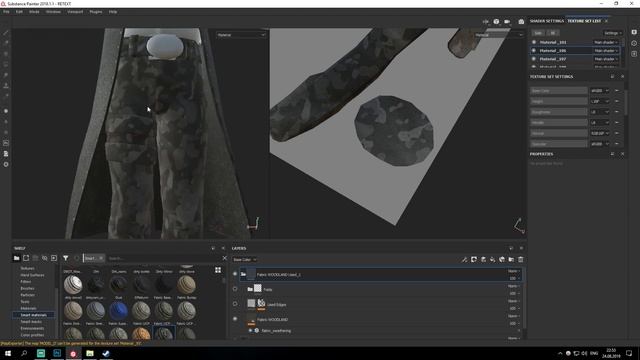Open Steam from the taskbar

tap(106, 353)
